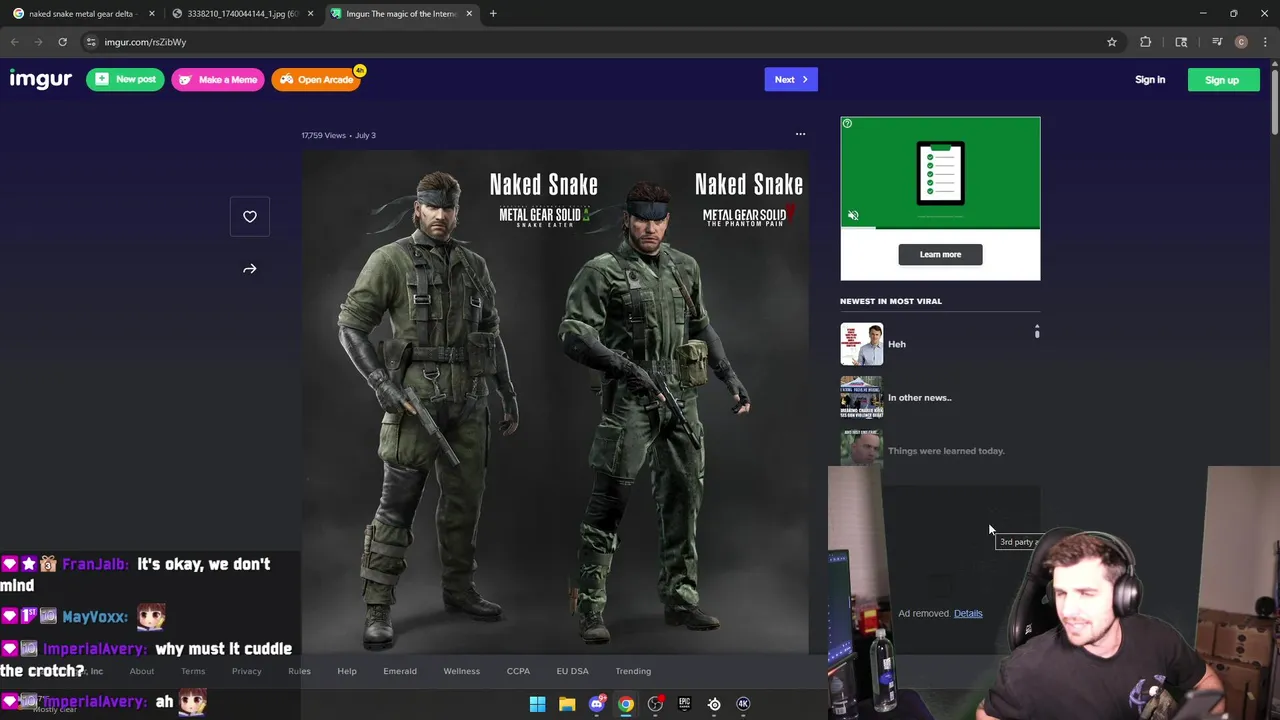Open the CCPA footer link
The width and height of the screenshot is (1280, 720).
pos(518,671)
